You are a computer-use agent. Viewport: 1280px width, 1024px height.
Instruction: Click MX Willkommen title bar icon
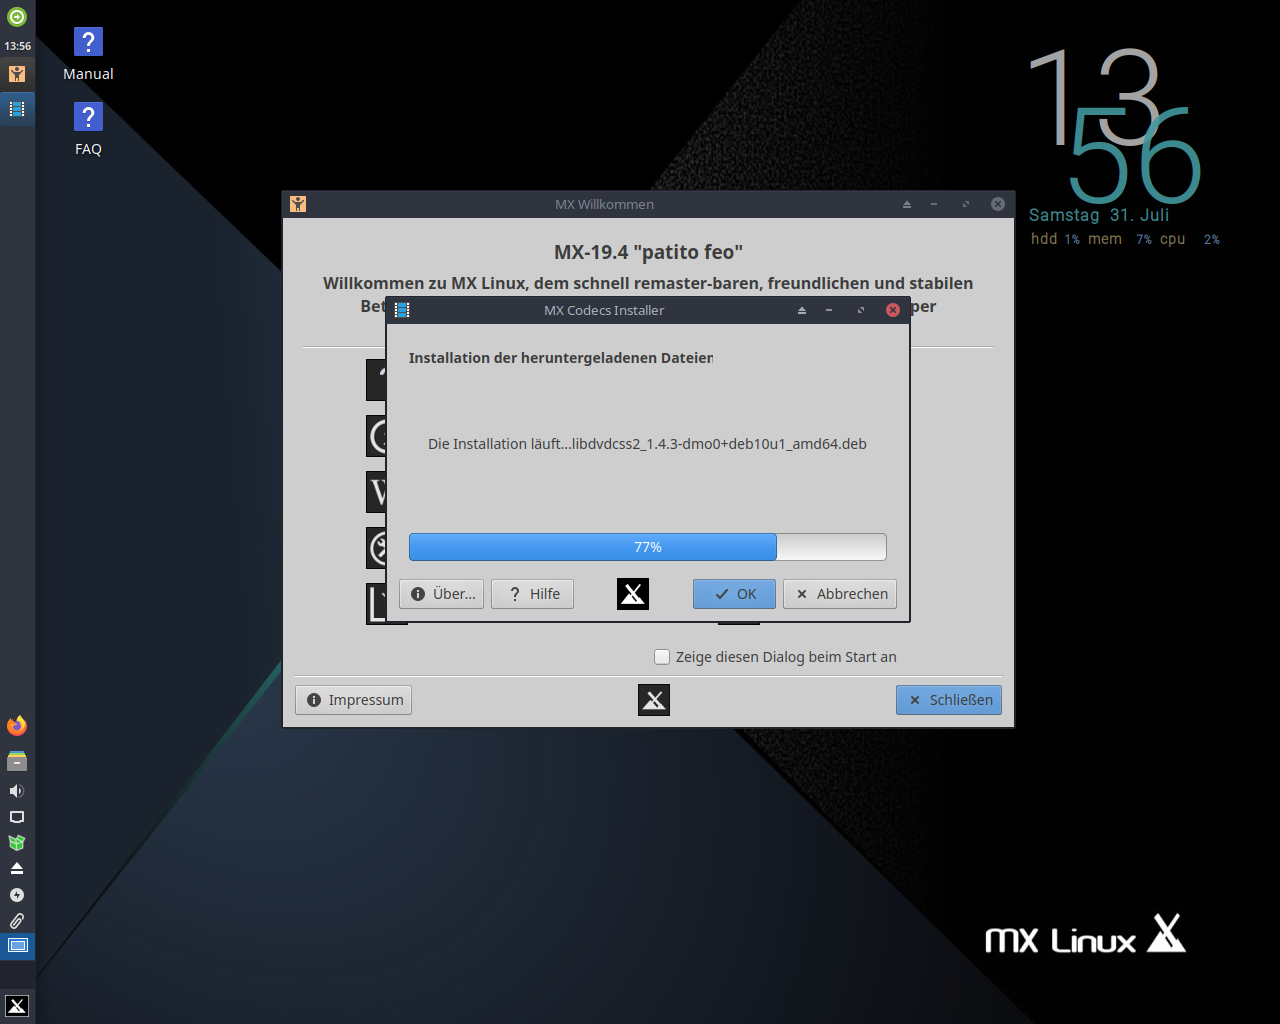click(x=298, y=204)
